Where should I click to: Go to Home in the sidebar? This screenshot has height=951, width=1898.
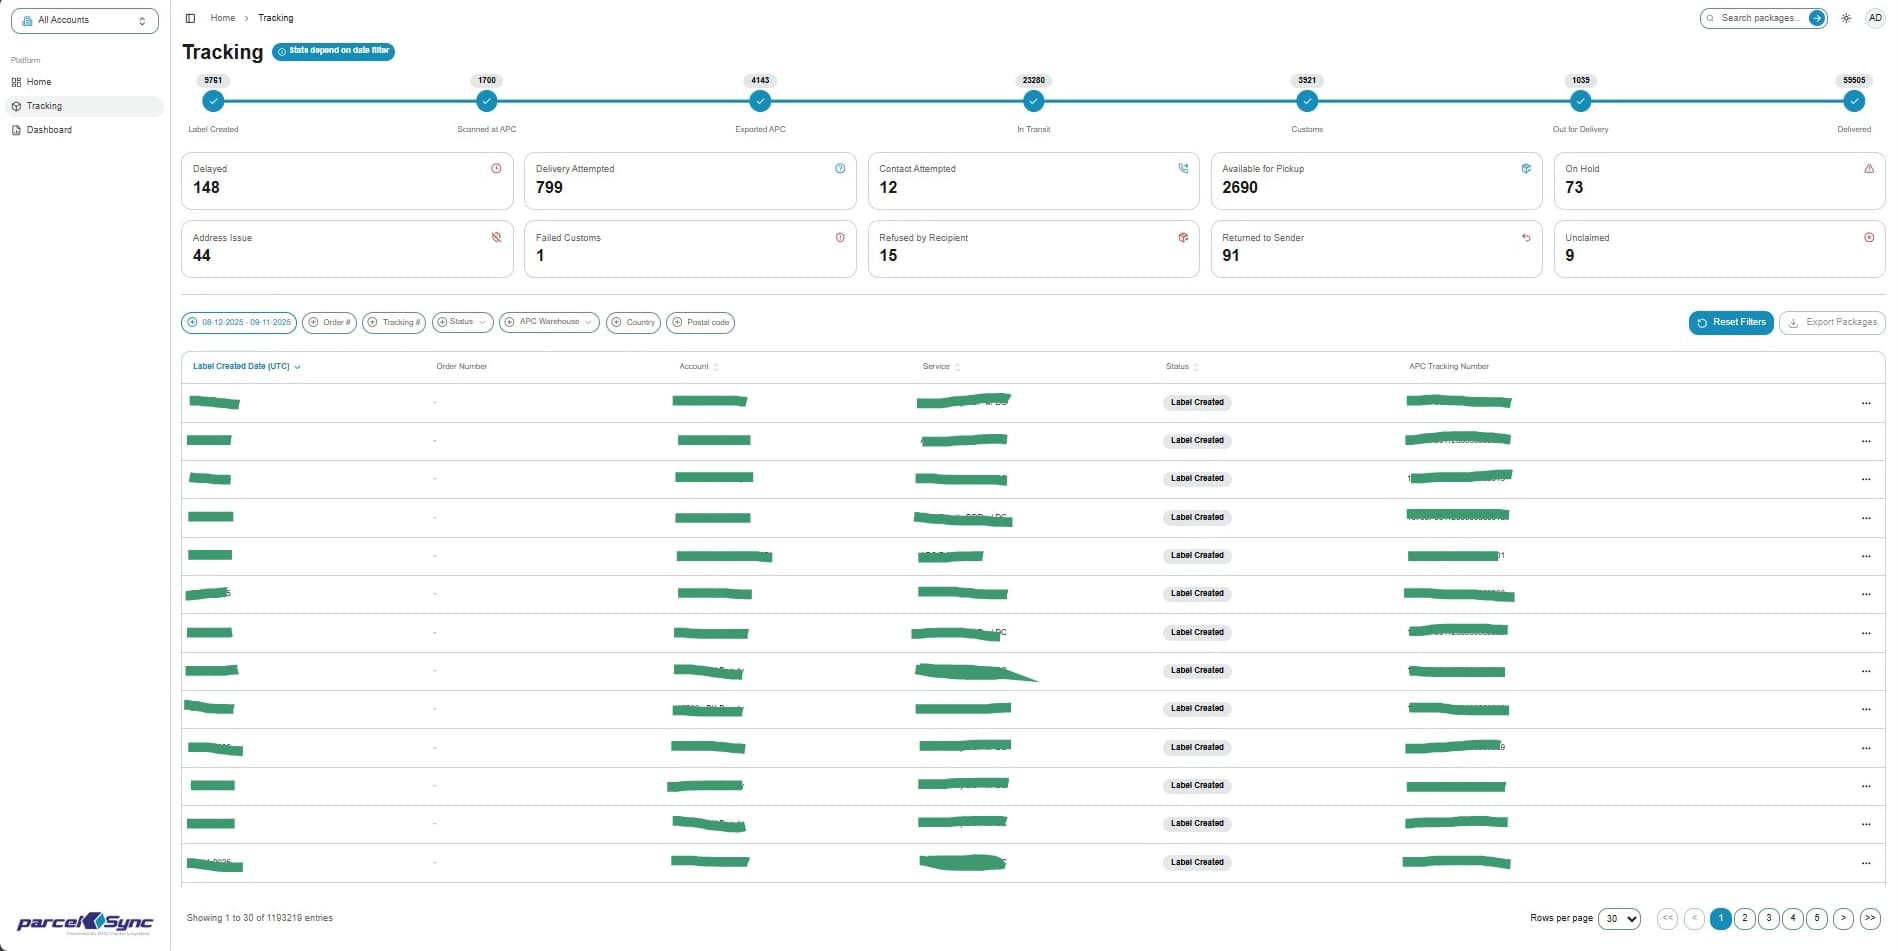coord(86,82)
